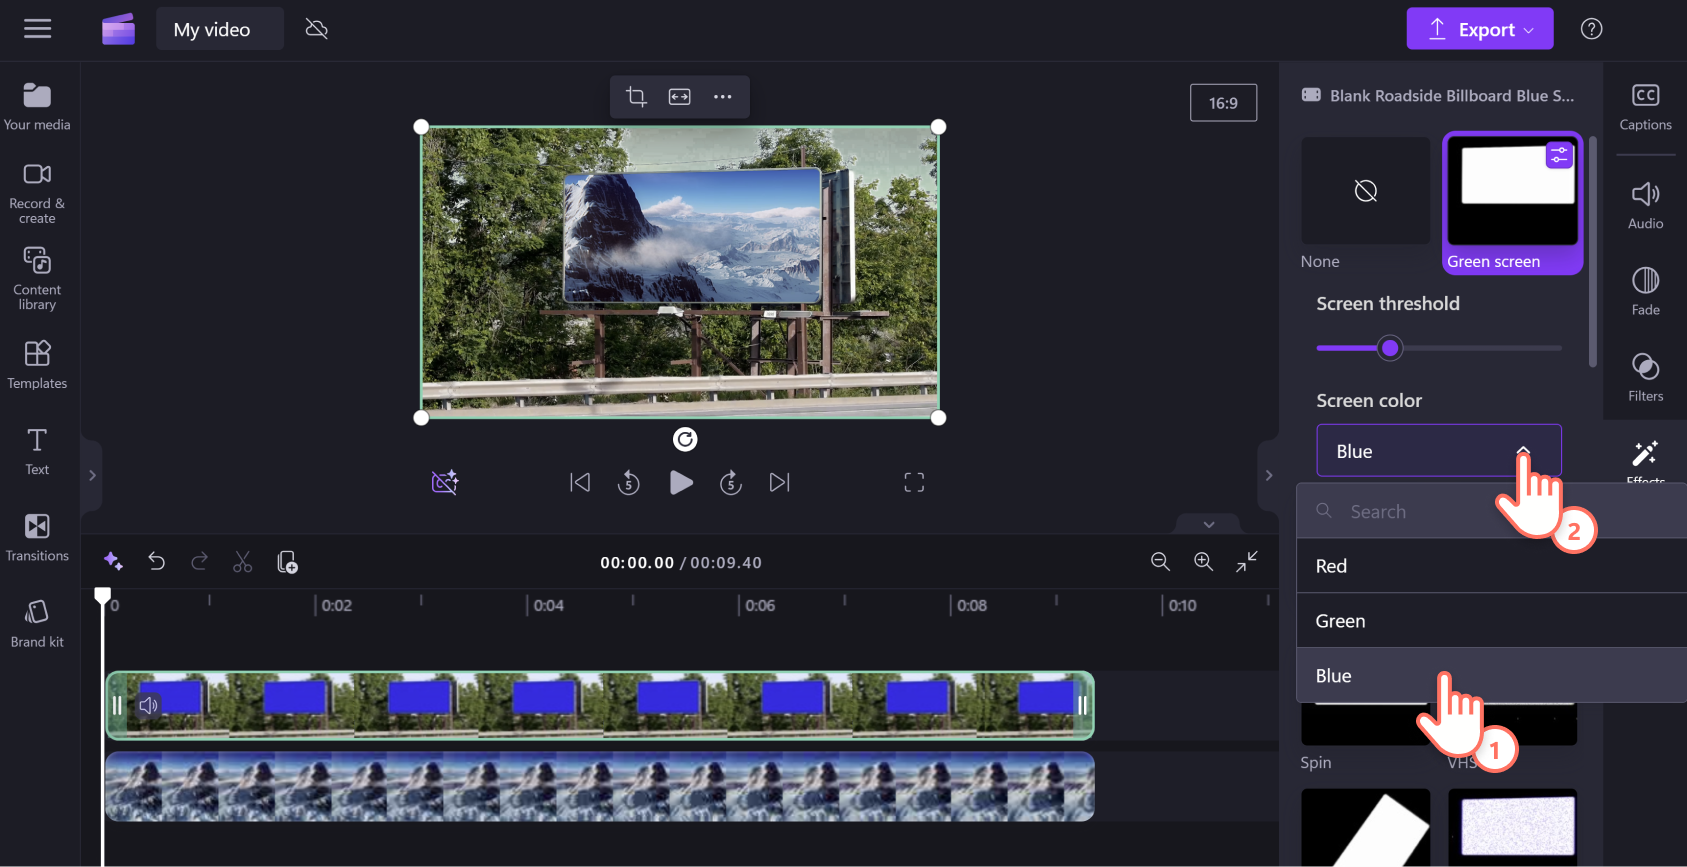Screen dimensions: 1687x867
Task: Rewind five seconds
Action: pos(629,483)
